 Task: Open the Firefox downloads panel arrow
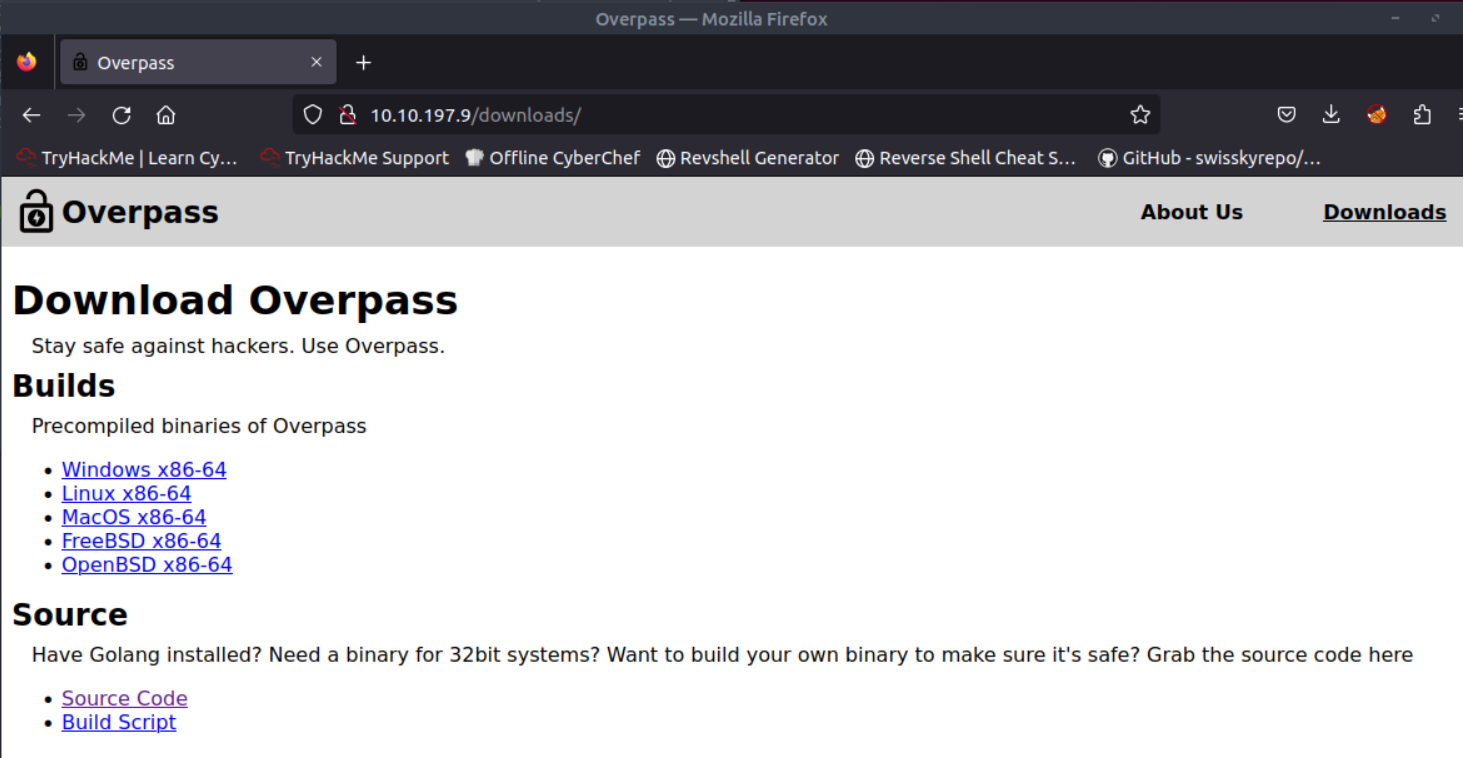tap(1331, 115)
